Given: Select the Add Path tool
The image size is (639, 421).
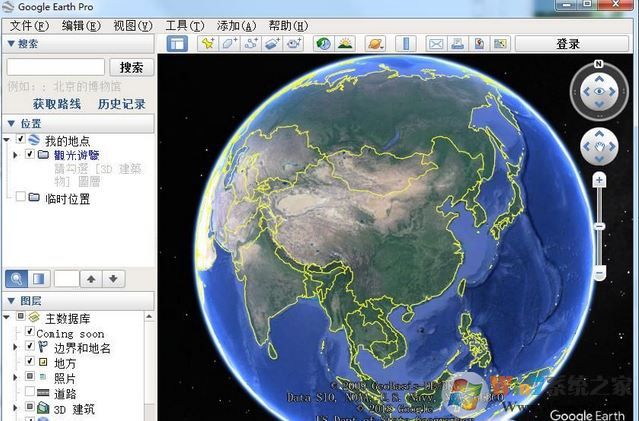Looking at the screenshot, I should pos(251,44).
